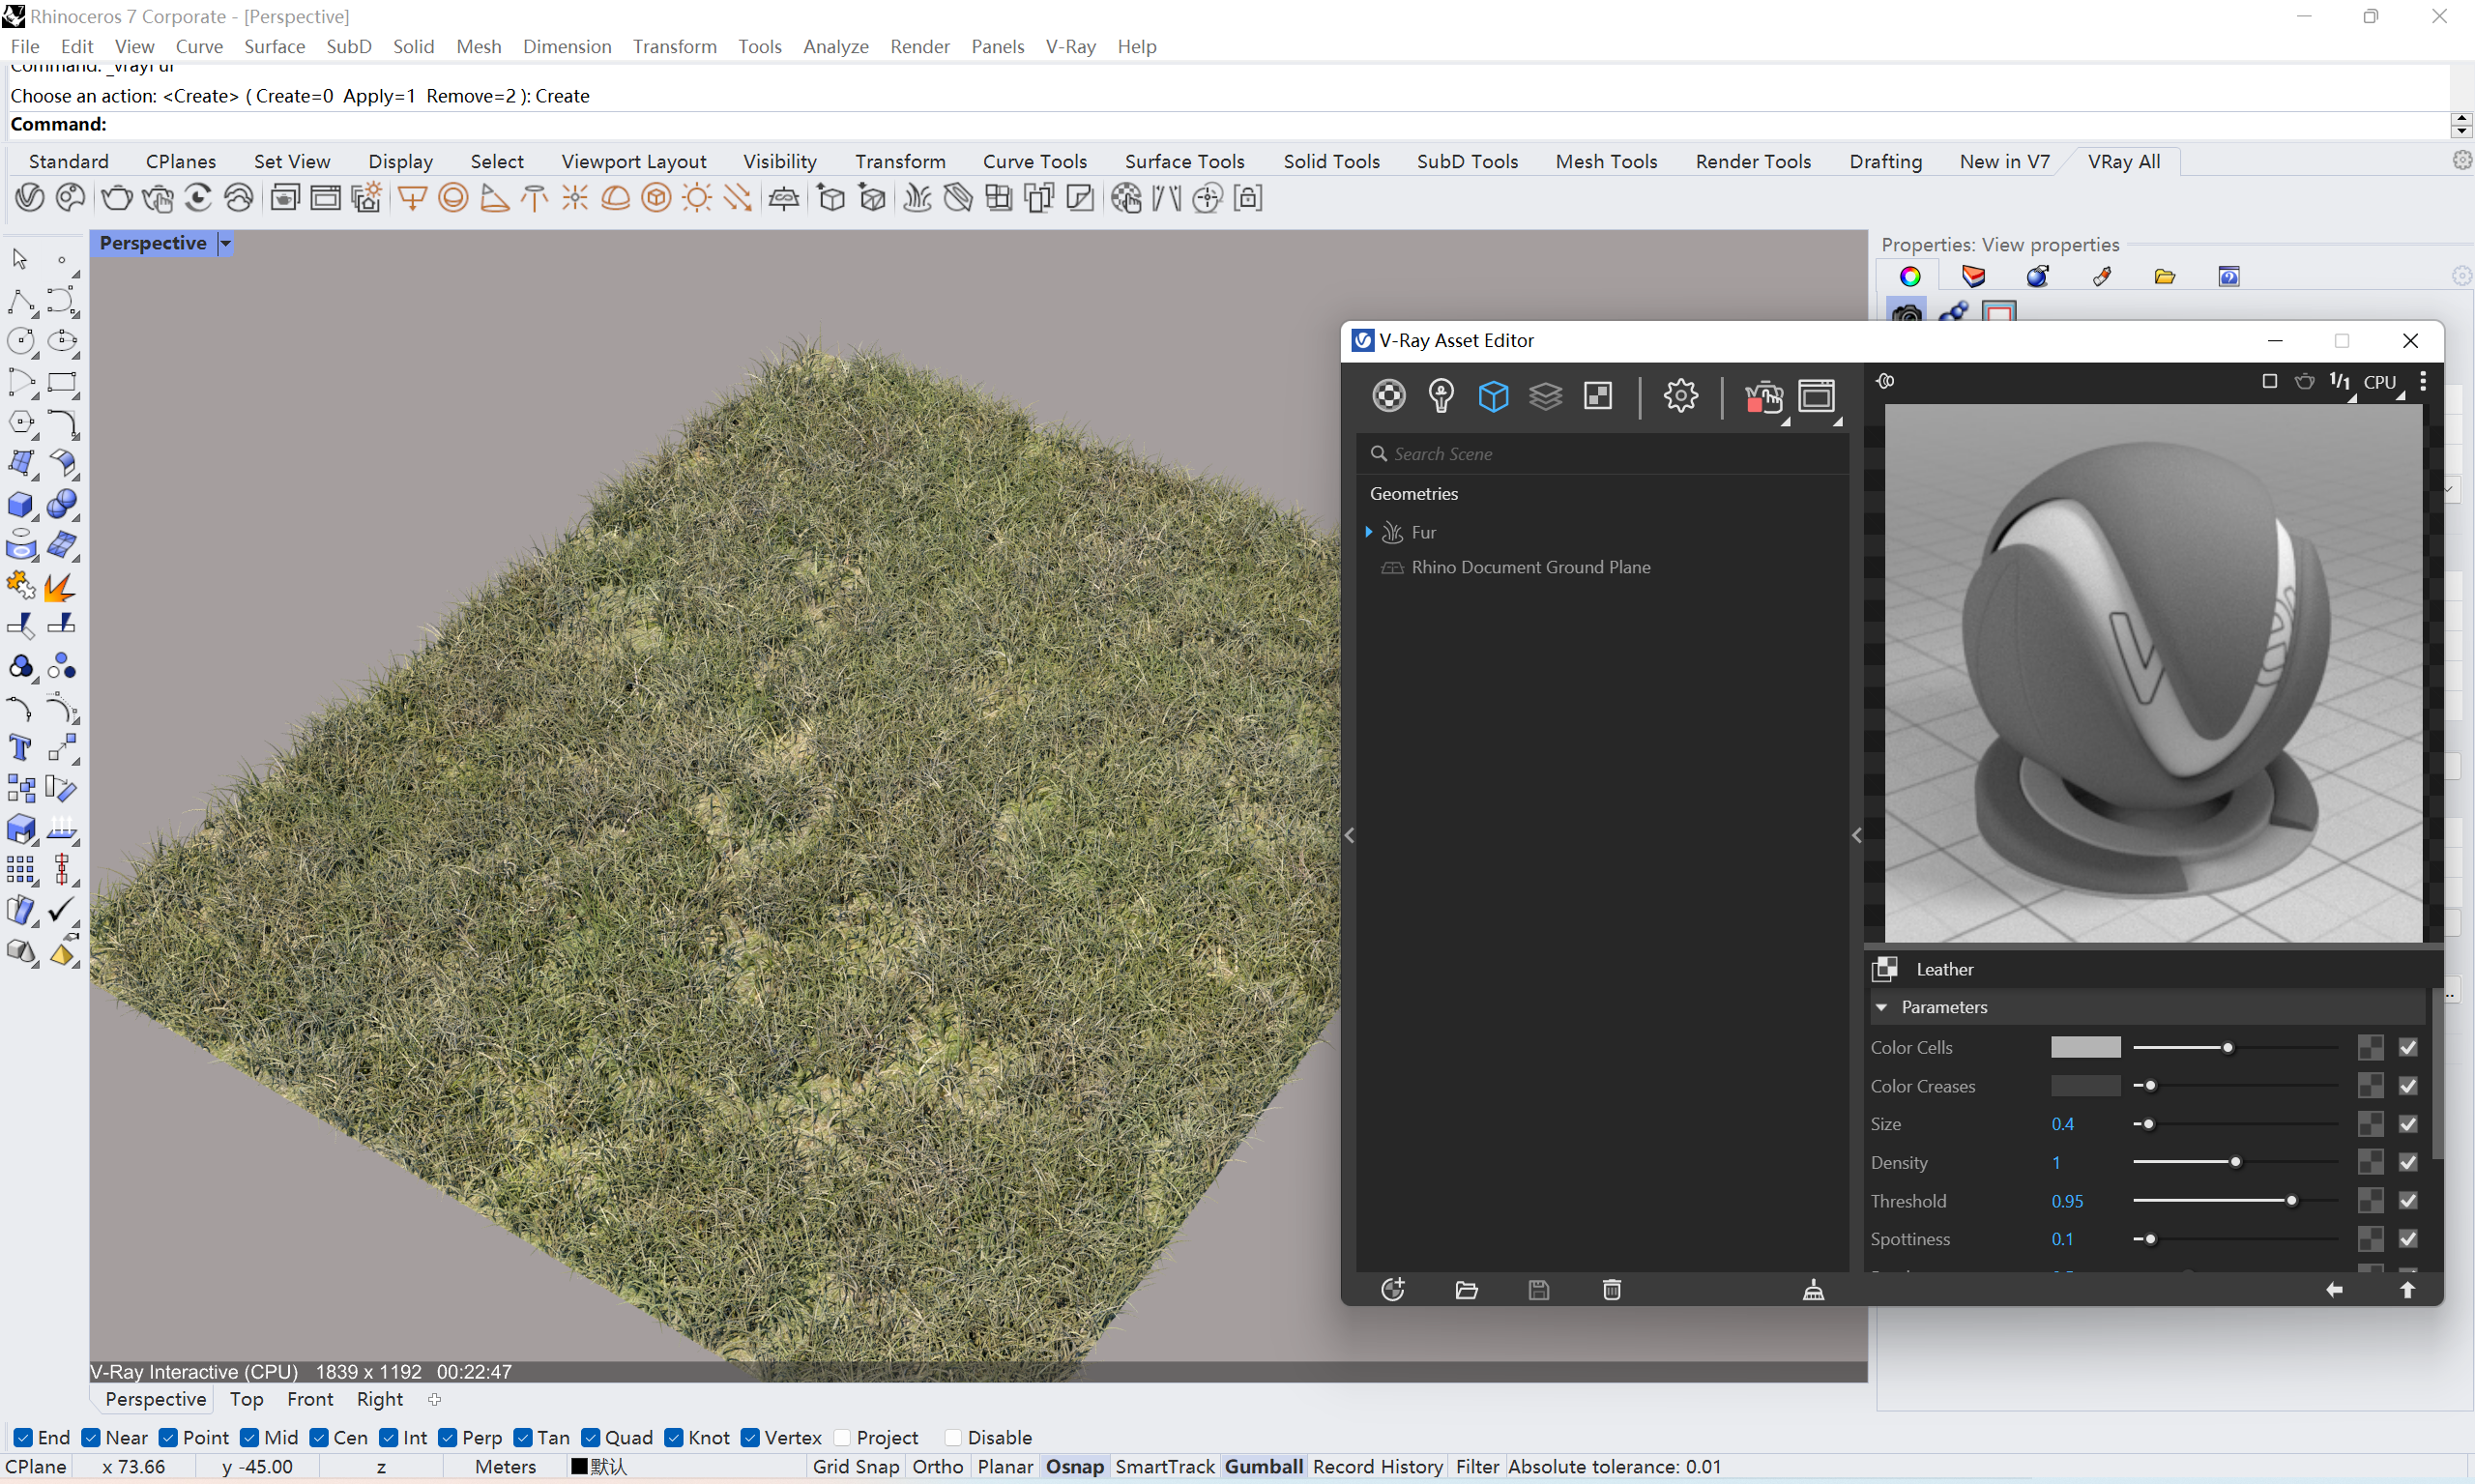Screen dimensions: 2475x1484
Task: Click the V-Ray Sun light toolbar icon
Action: (x=697, y=198)
